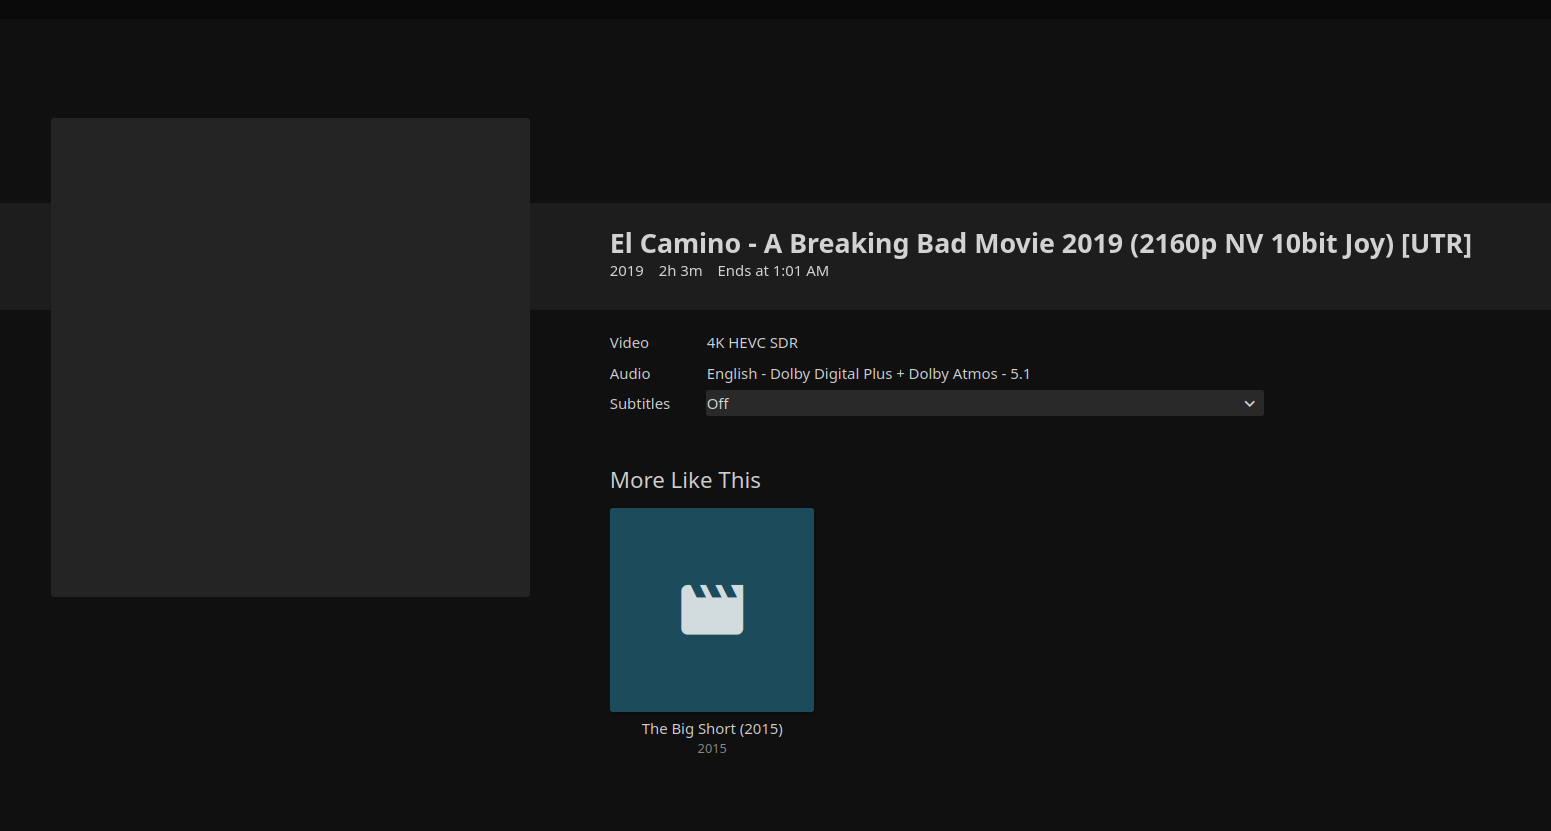Image resolution: width=1551 pixels, height=831 pixels.
Task: Select the English Dolby Digital Plus audio track
Action: [x=799, y=374]
